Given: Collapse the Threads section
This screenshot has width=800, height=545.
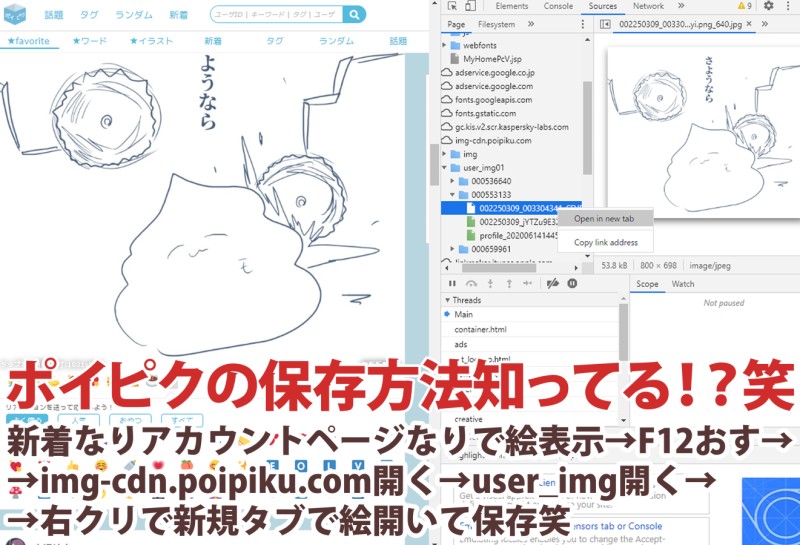Looking at the screenshot, I should pos(447,300).
